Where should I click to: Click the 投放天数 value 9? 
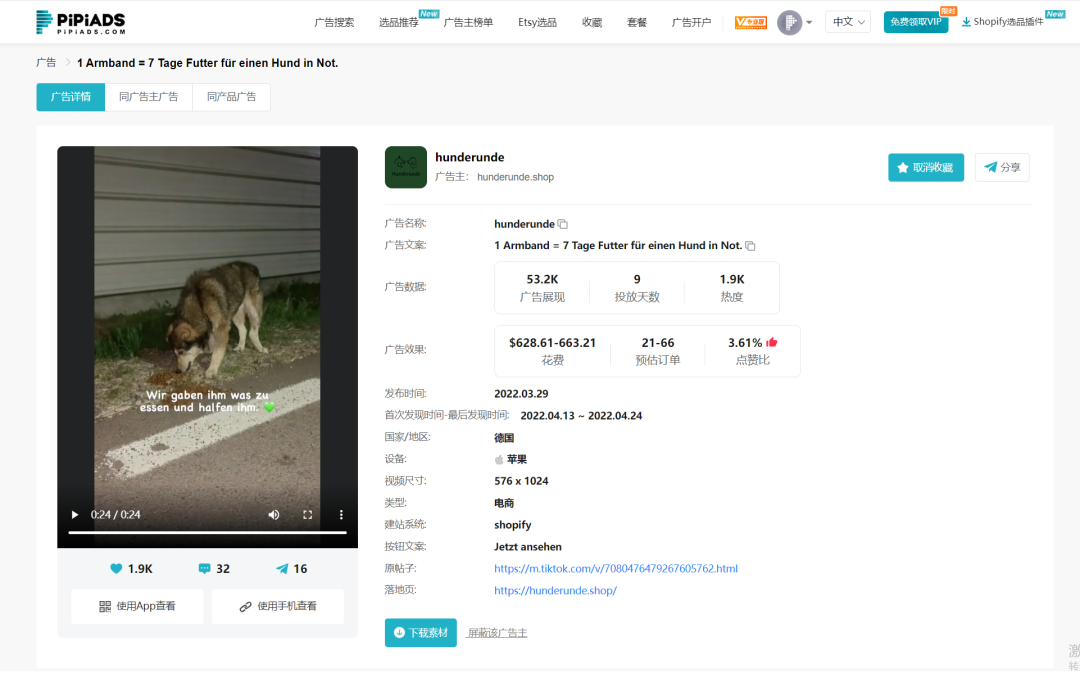pos(637,280)
